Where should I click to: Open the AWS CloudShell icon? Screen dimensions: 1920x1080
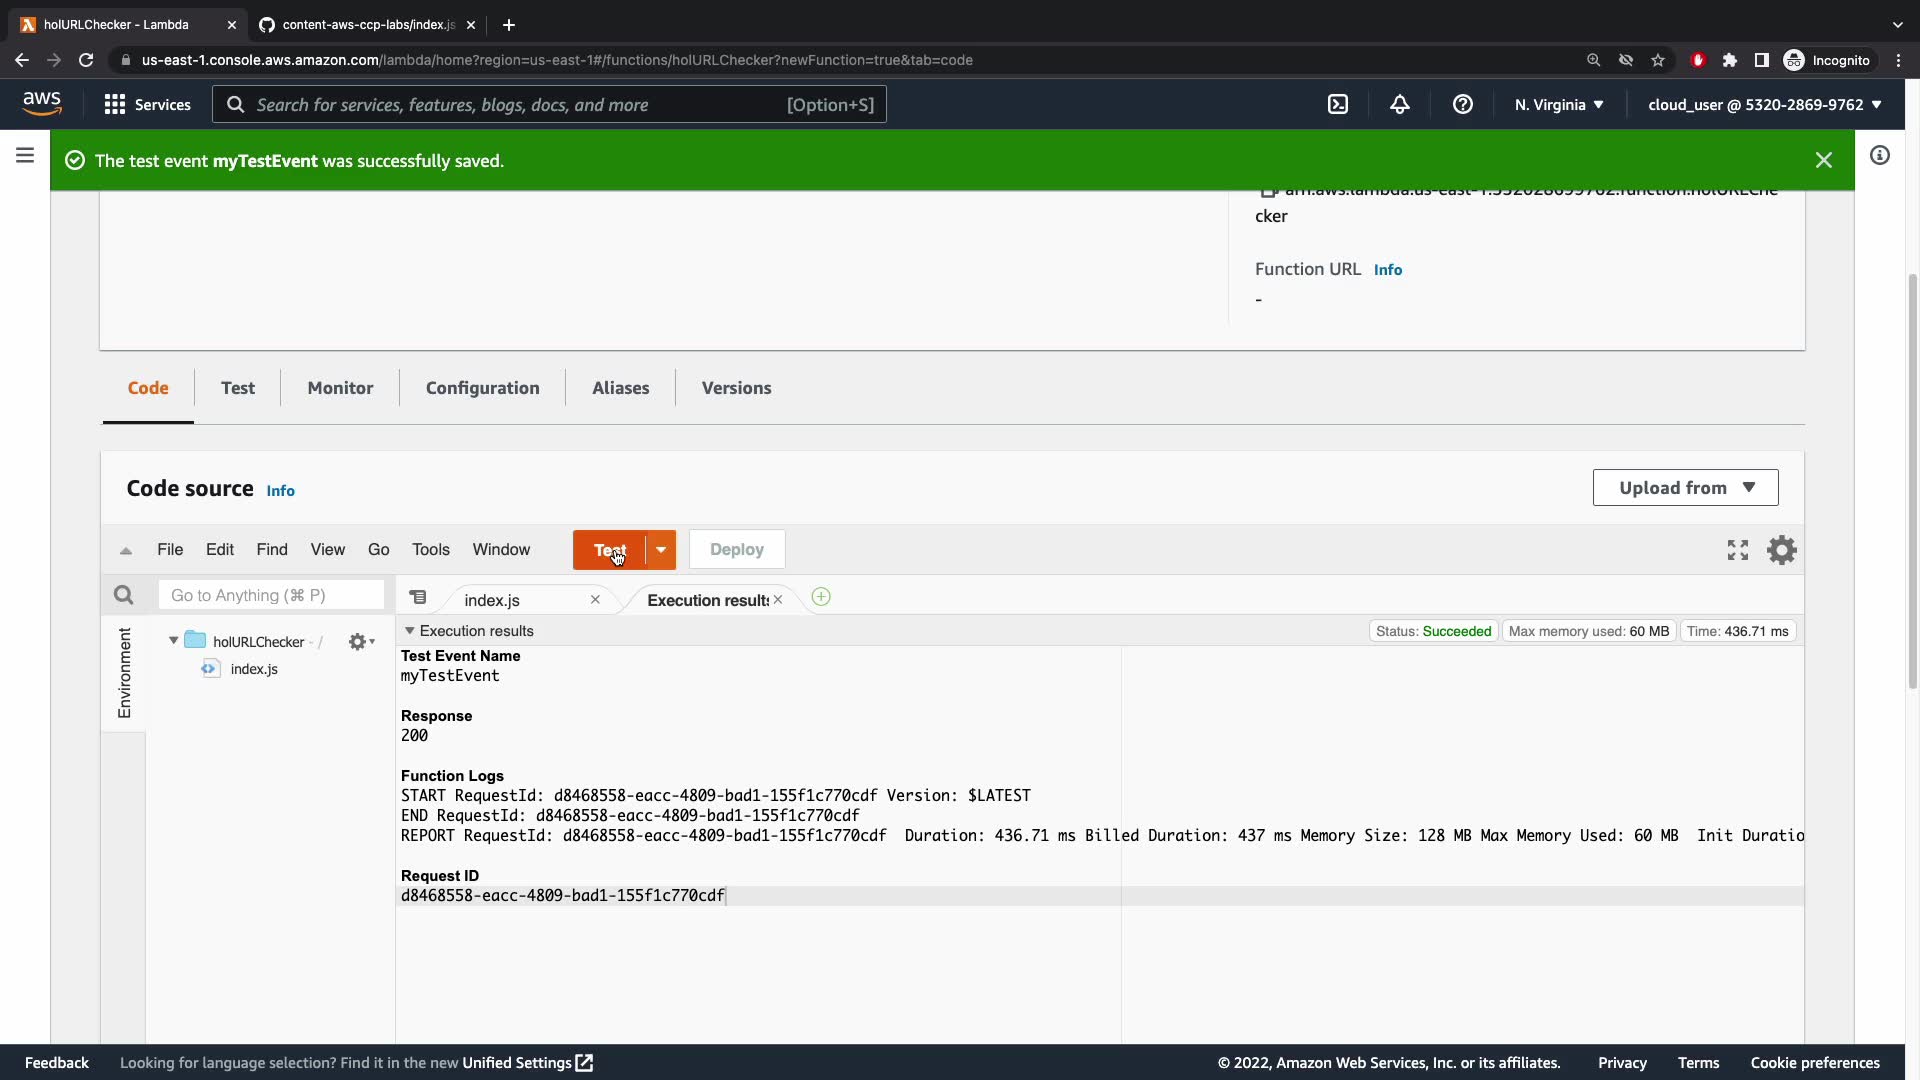(x=1338, y=104)
